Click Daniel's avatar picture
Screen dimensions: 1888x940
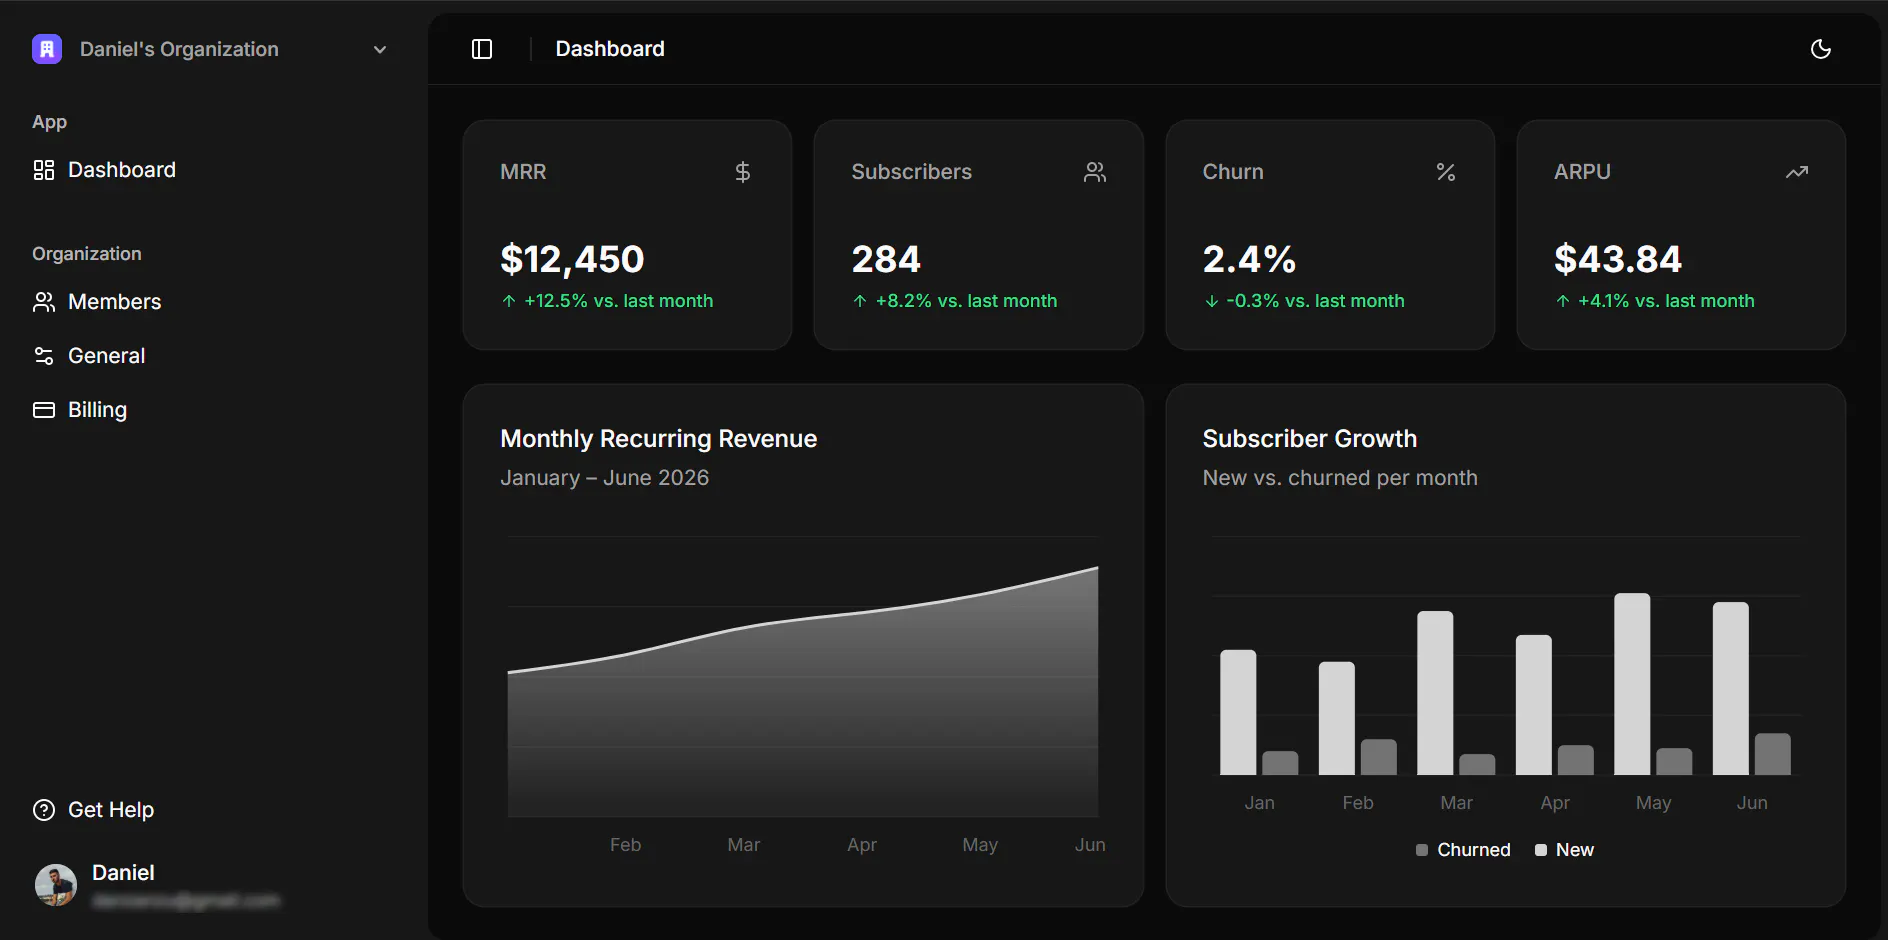point(56,885)
